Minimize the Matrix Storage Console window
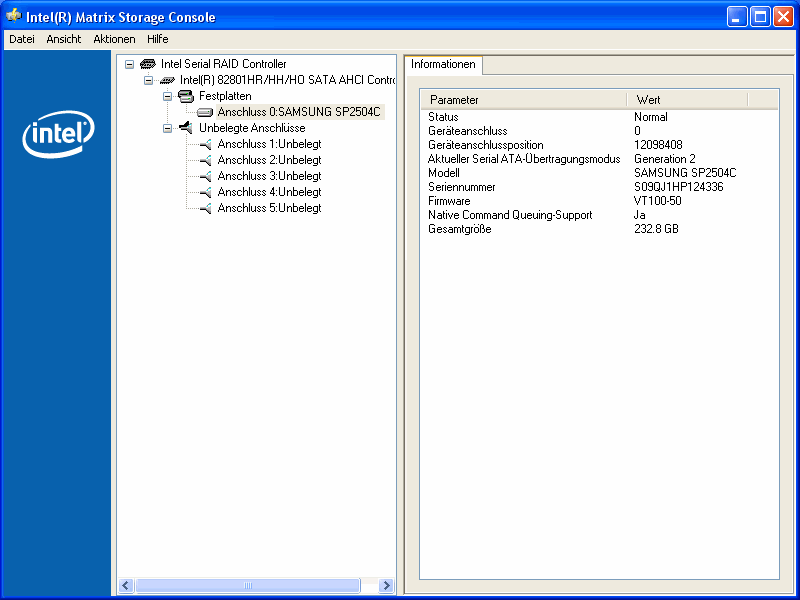Image resolution: width=800 pixels, height=600 pixels. pyautogui.click(x=737, y=17)
